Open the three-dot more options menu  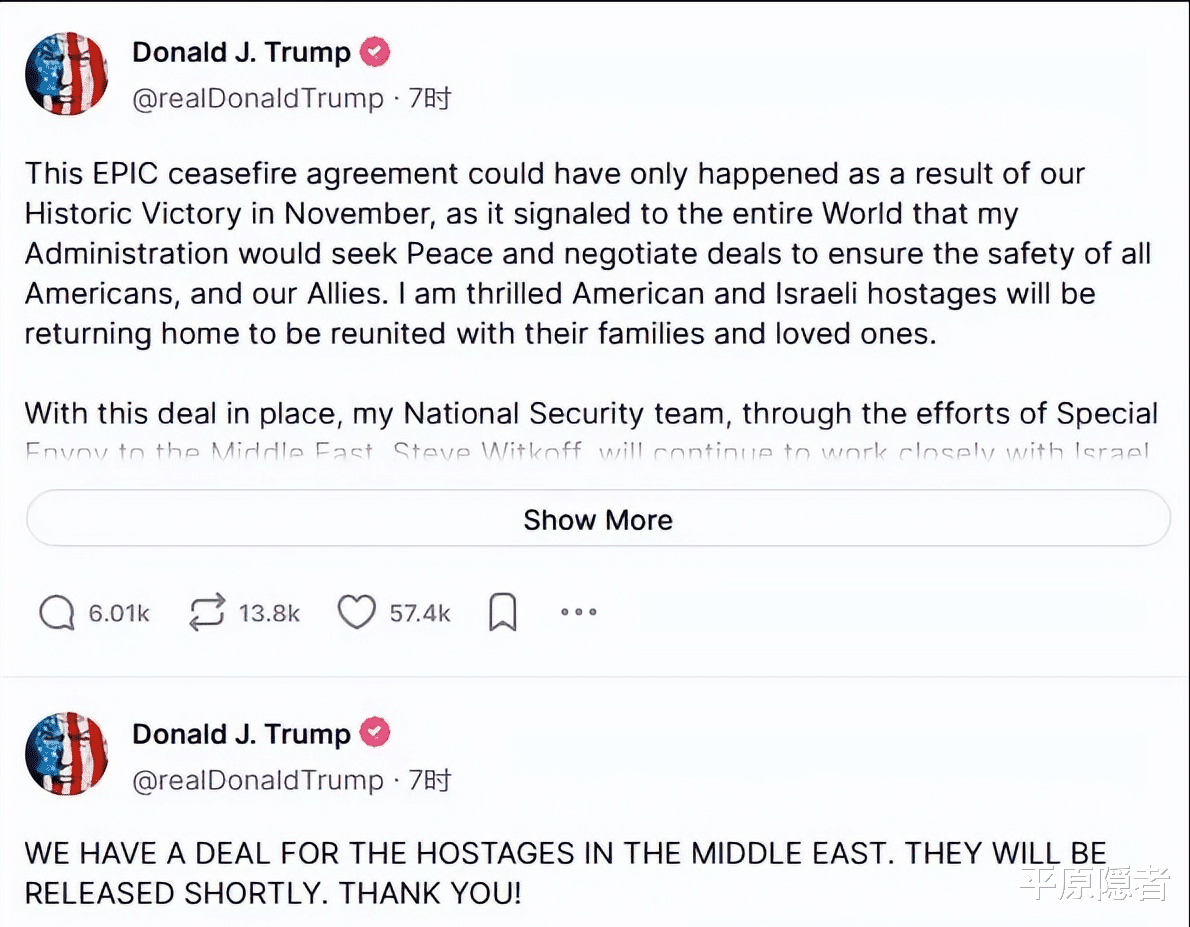tap(578, 613)
